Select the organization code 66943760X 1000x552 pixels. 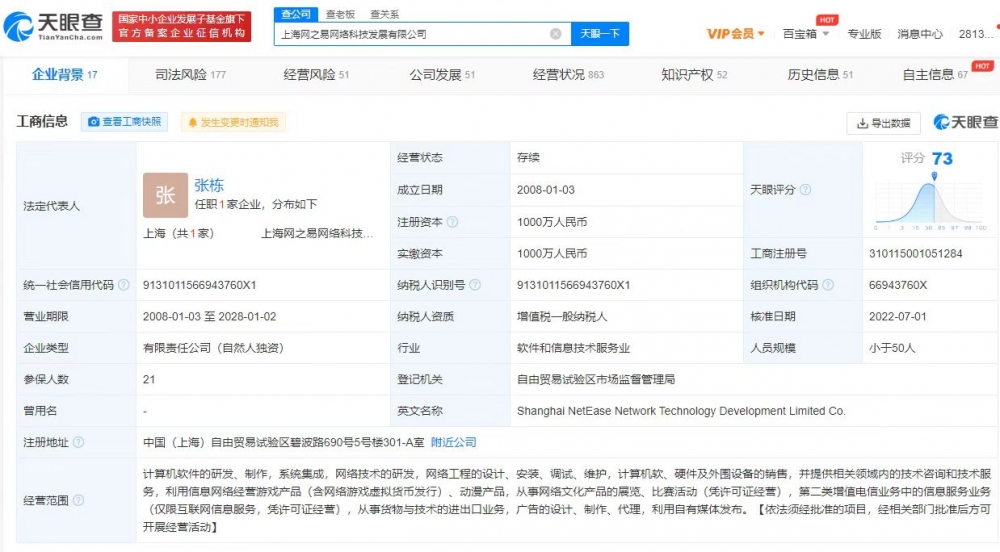tap(897, 285)
